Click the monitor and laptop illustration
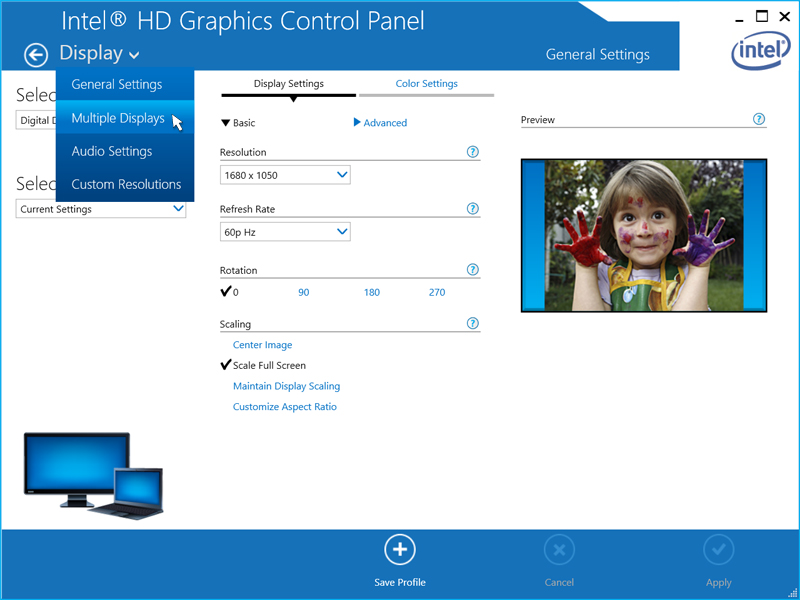 point(93,476)
